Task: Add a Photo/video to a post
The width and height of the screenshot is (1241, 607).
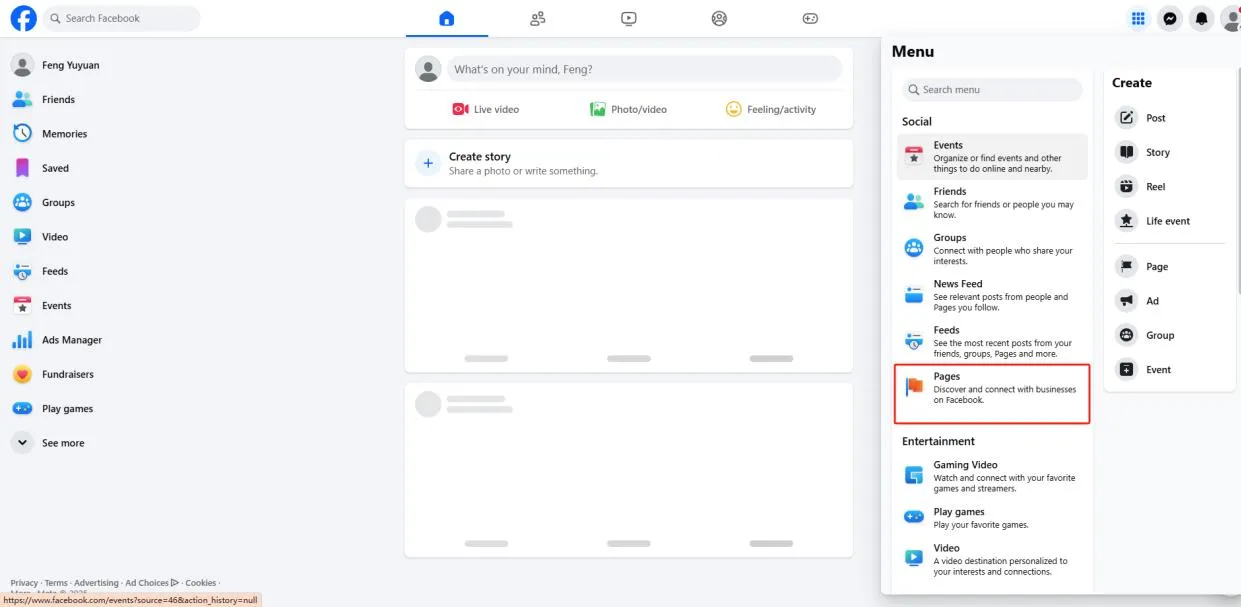Action: click(x=628, y=109)
